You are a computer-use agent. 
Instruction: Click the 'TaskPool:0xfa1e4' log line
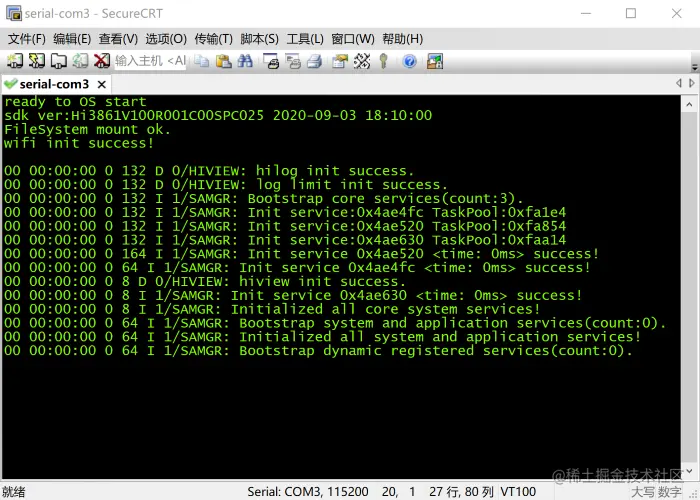point(285,212)
